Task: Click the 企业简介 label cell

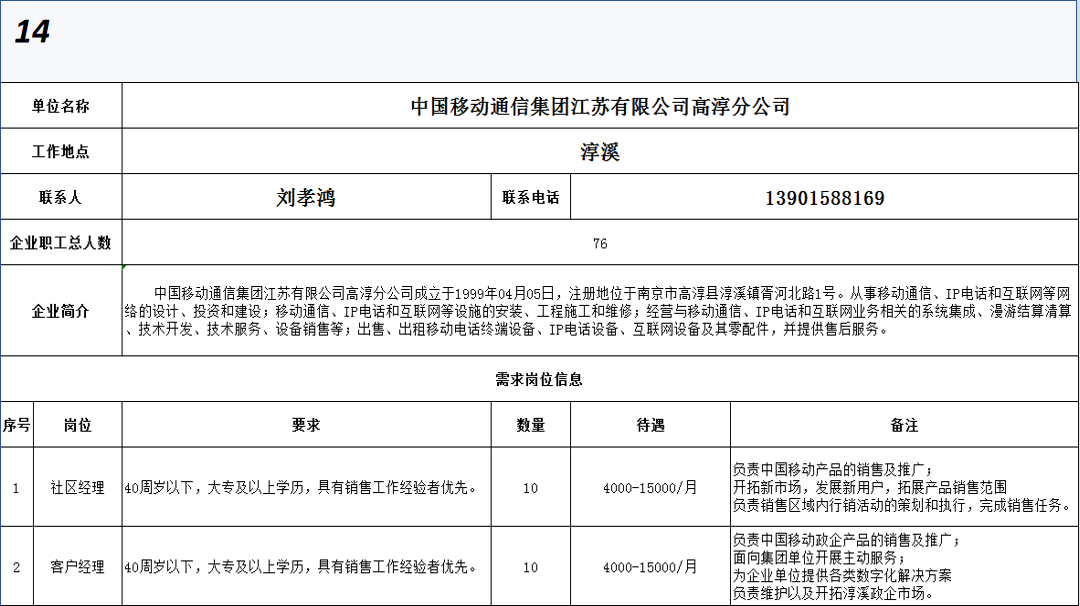Action: (x=61, y=311)
